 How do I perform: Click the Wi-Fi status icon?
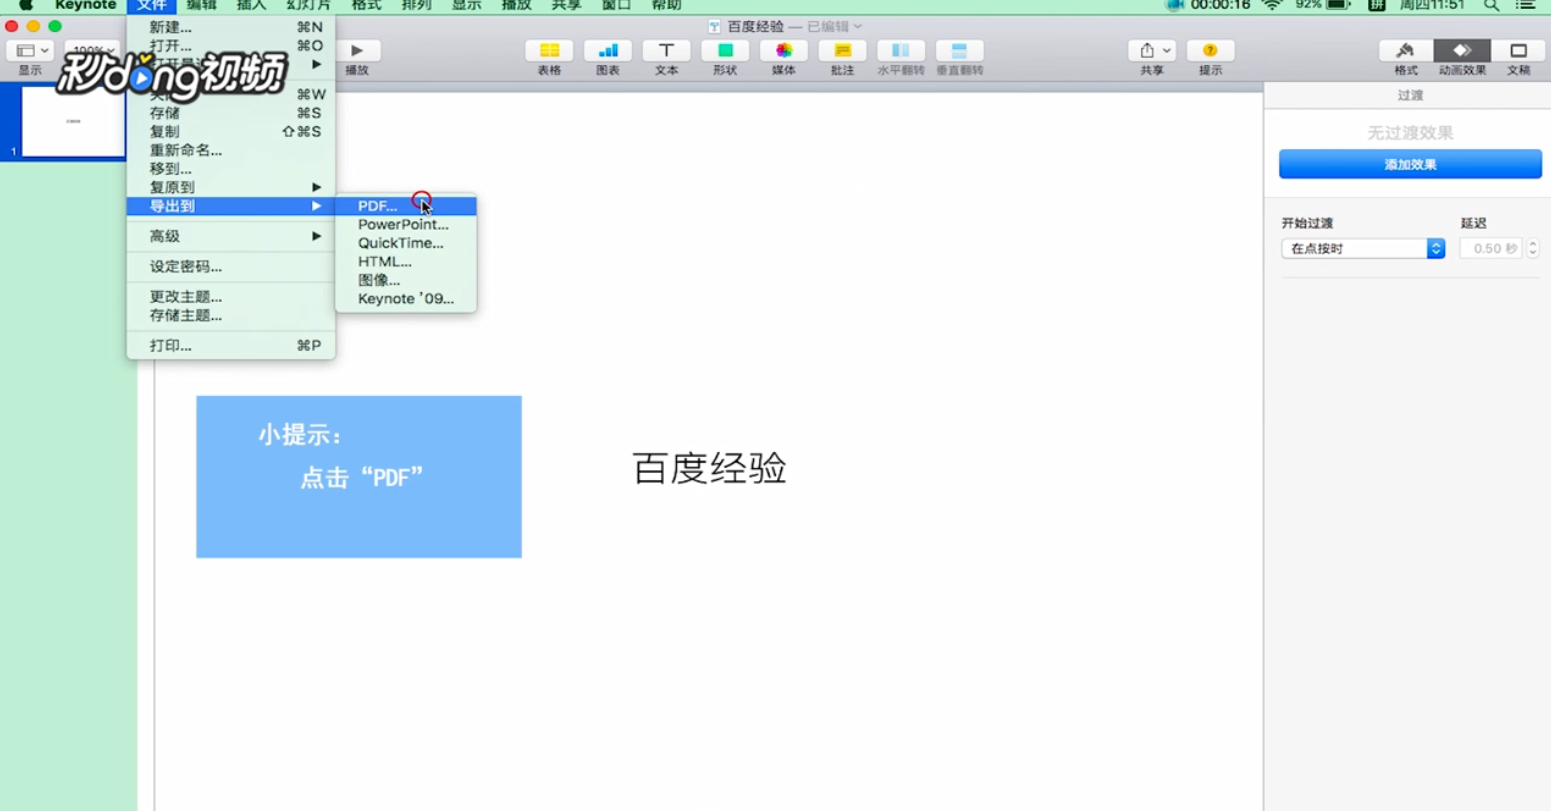1272,5
